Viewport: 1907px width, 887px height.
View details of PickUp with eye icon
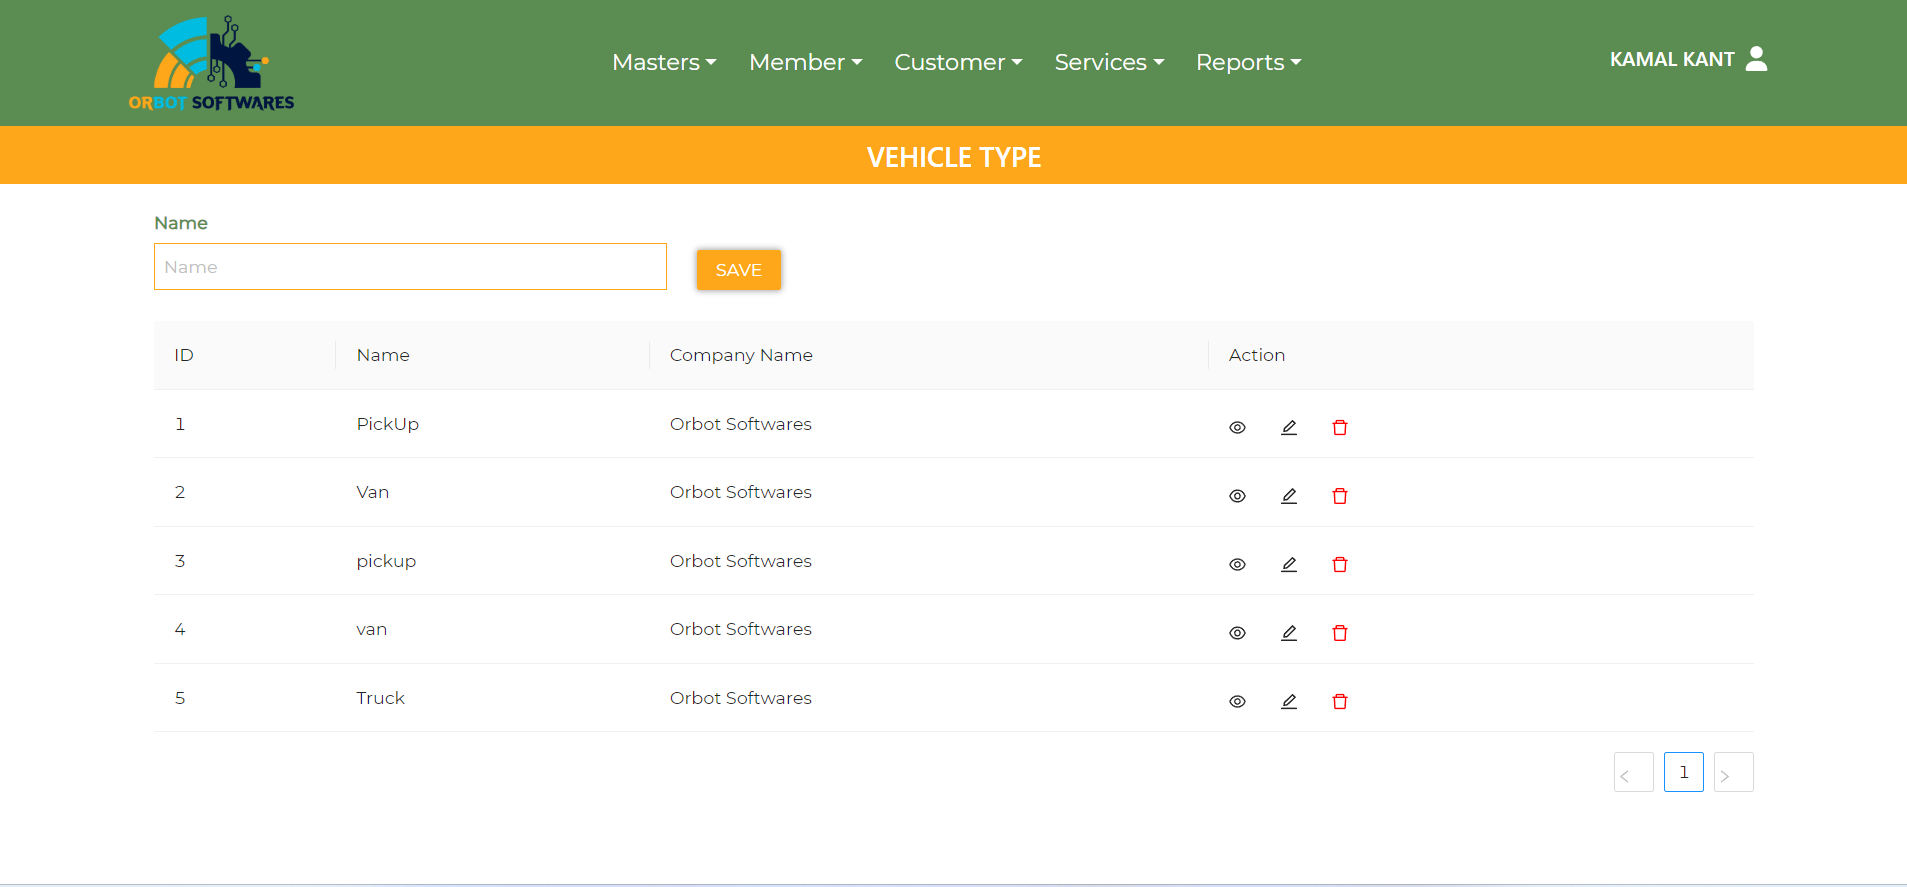pos(1237,427)
